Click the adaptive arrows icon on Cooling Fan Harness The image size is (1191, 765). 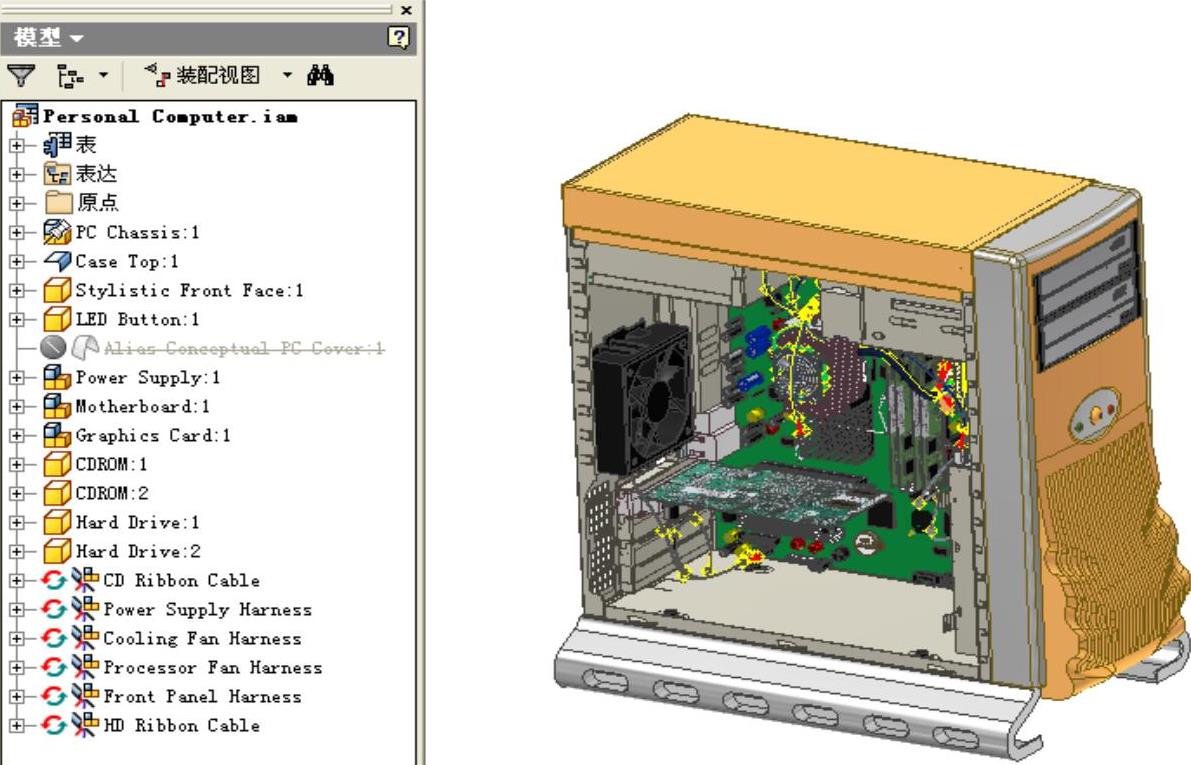[53, 637]
